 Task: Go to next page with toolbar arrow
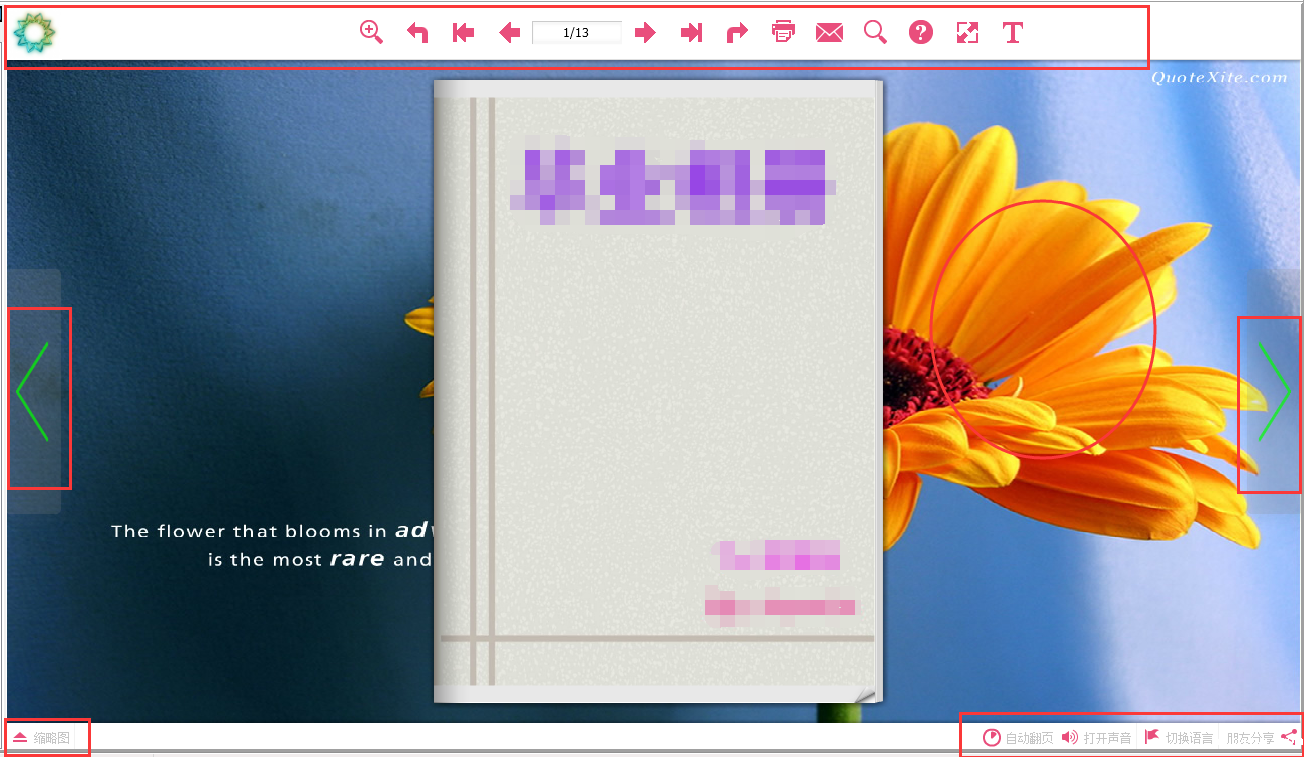click(645, 33)
